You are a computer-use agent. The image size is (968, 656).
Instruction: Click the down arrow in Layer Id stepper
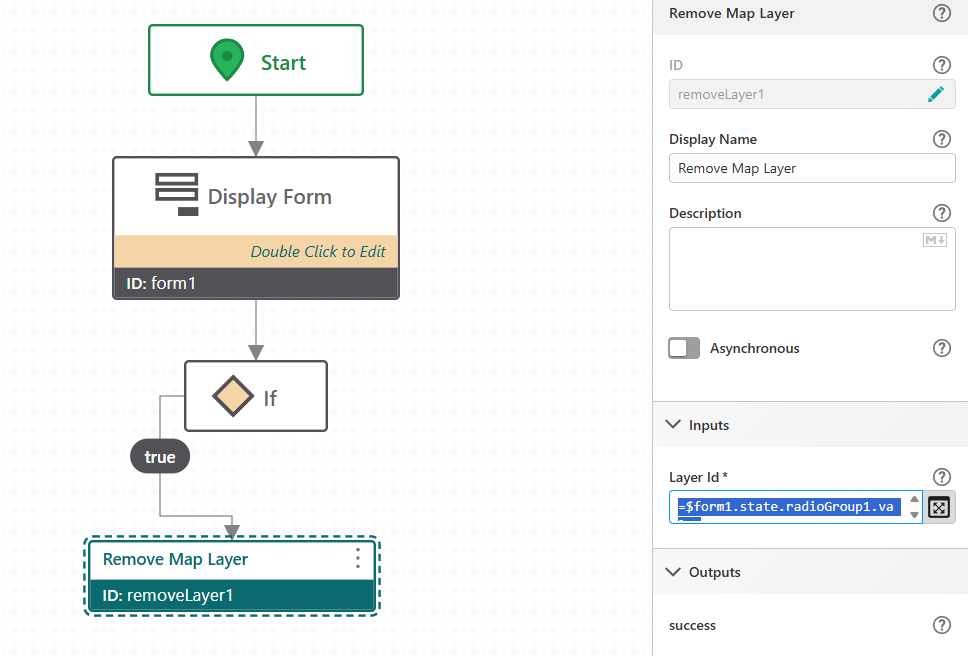click(x=914, y=515)
